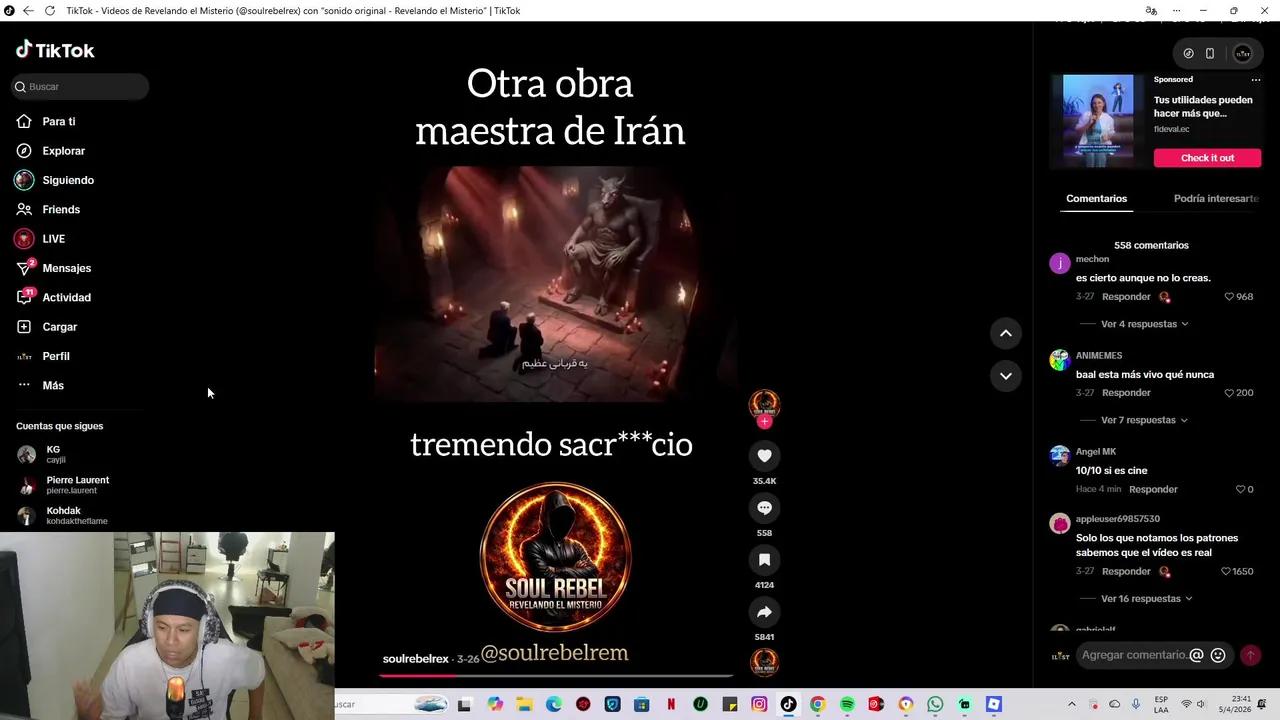Like mechon's comment with 968 likes
This screenshot has width=1280, height=720.
click(x=1230, y=297)
